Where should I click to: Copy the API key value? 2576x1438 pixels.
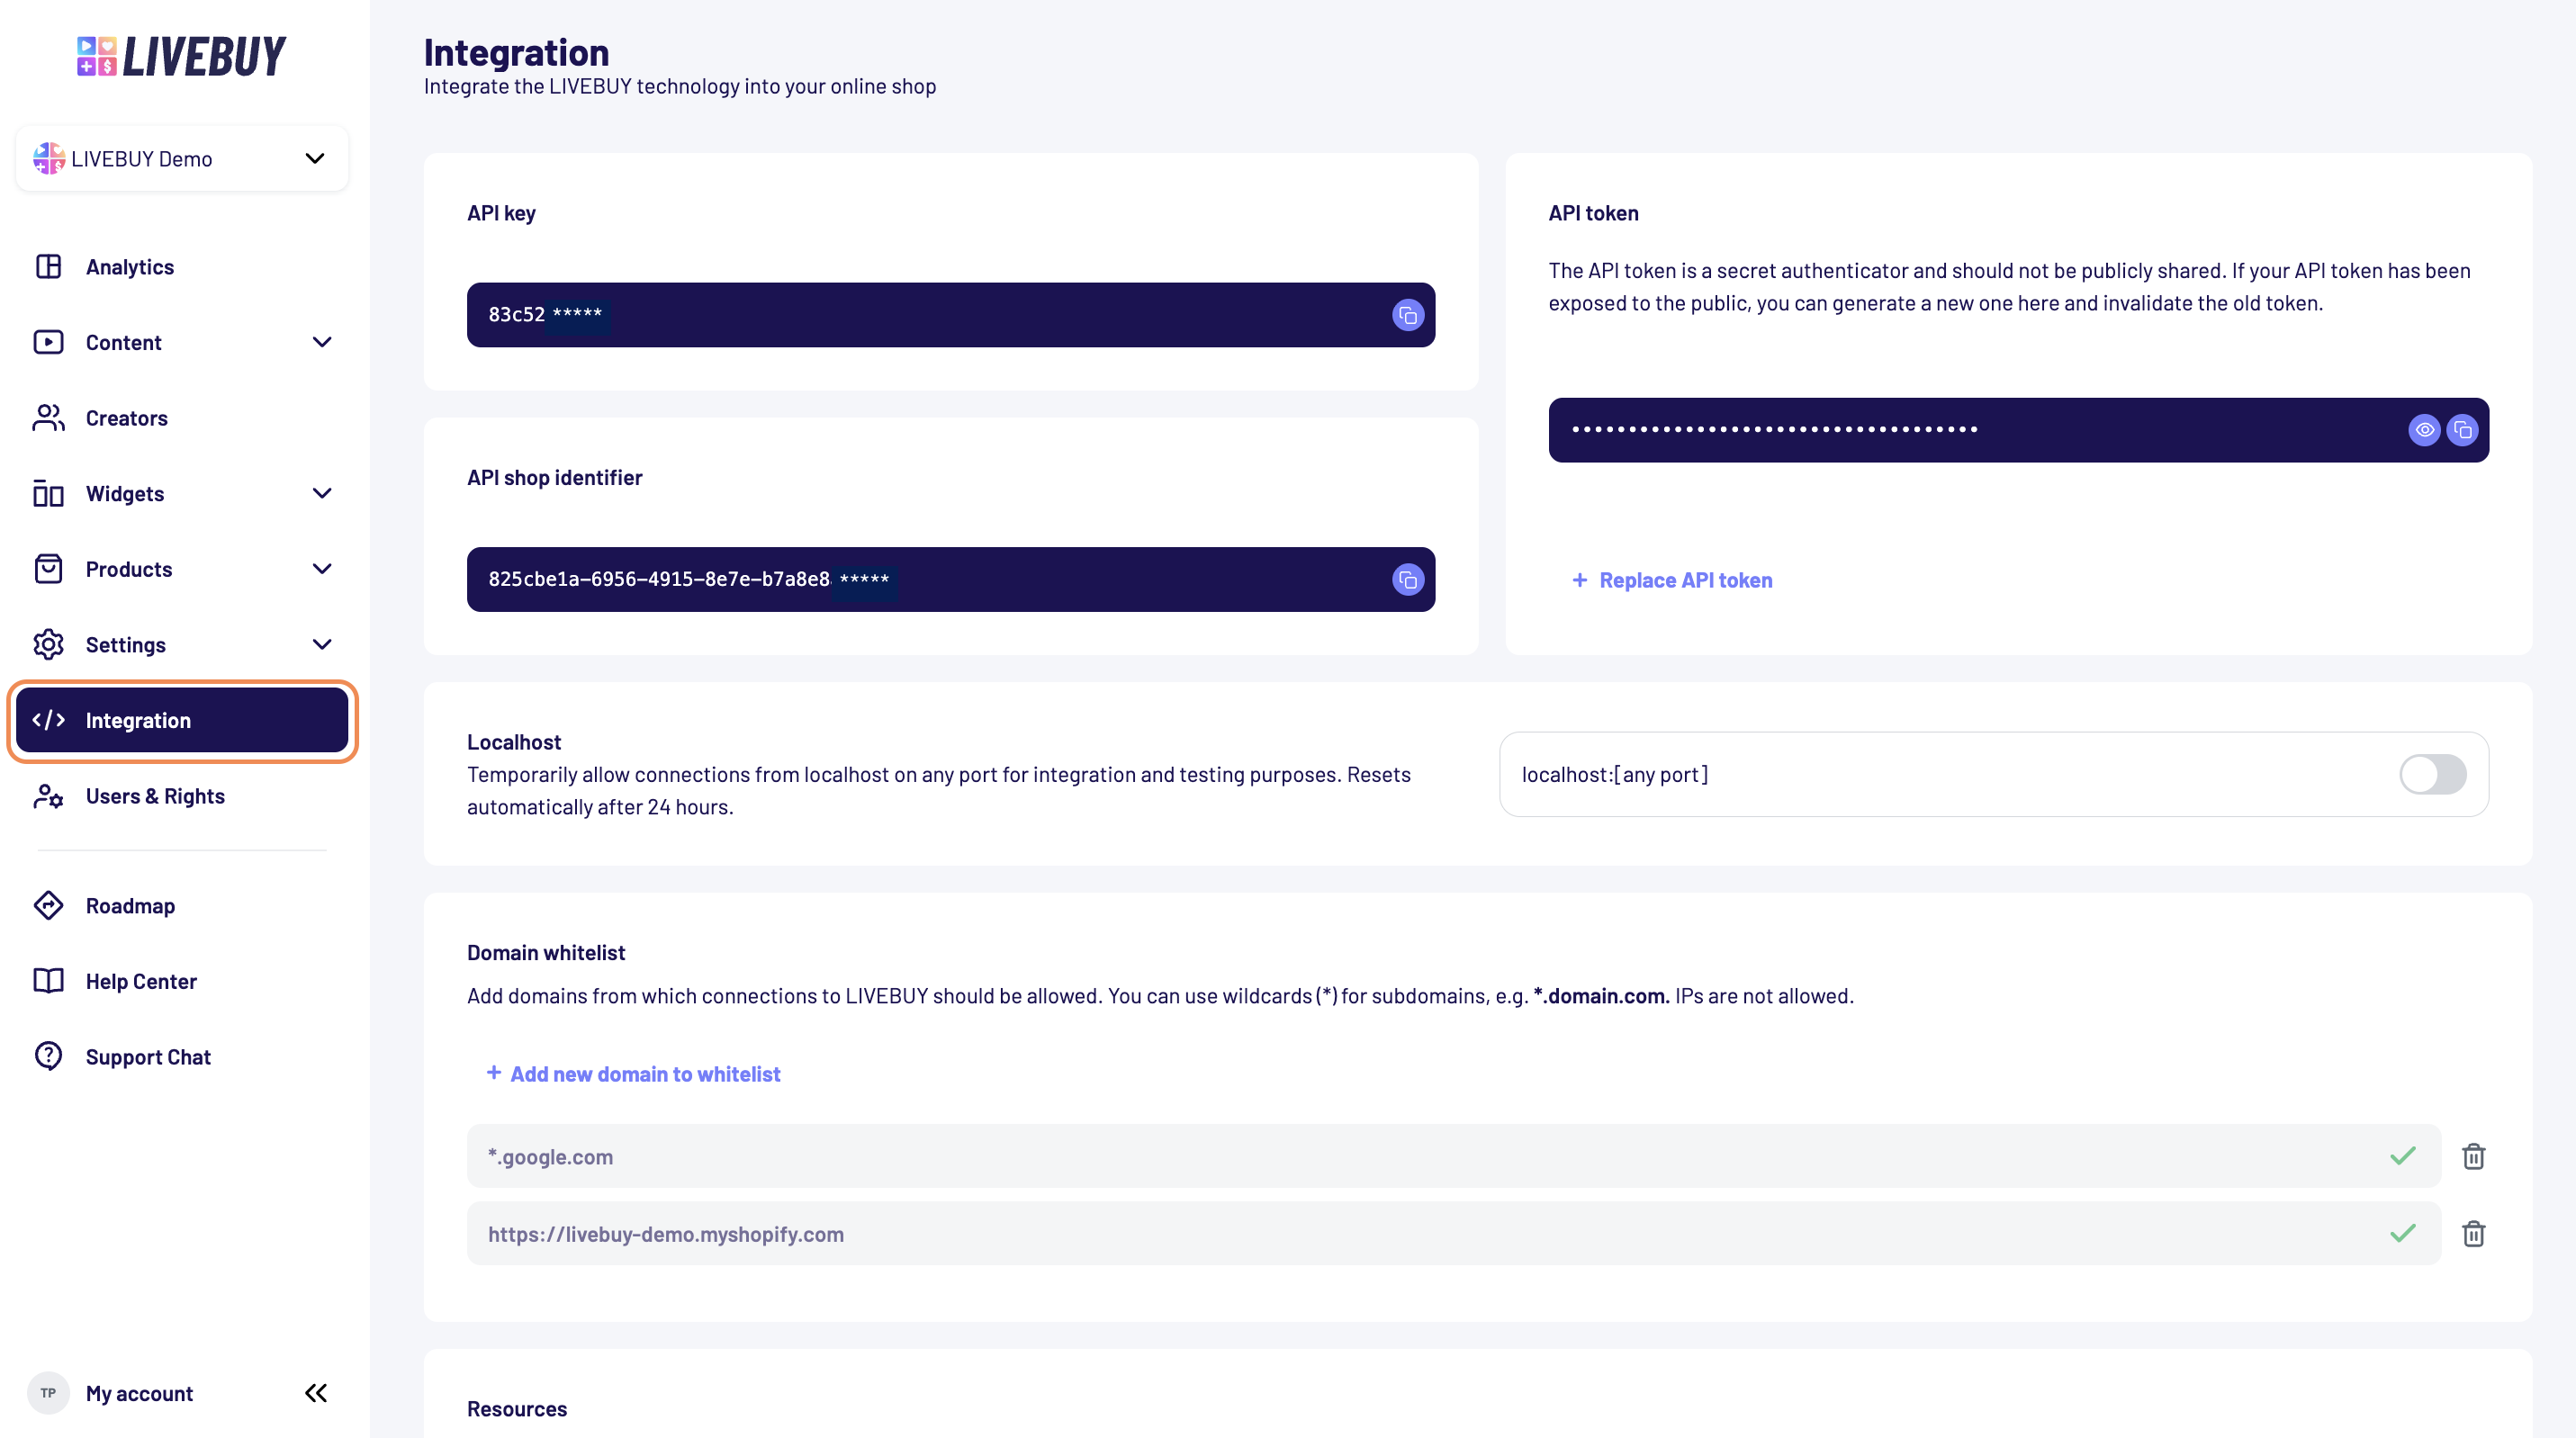(x=1407, y=315)
